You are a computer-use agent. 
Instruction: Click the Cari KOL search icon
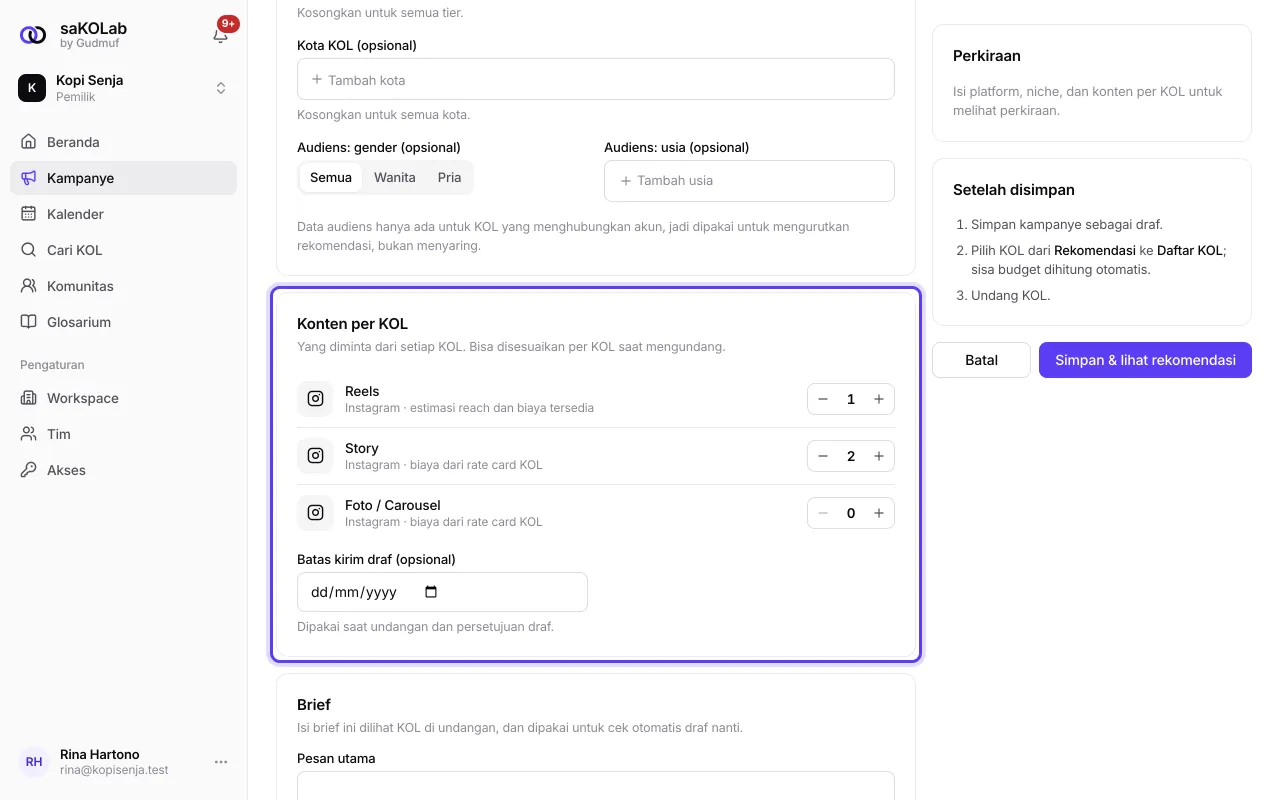point(29,250)
